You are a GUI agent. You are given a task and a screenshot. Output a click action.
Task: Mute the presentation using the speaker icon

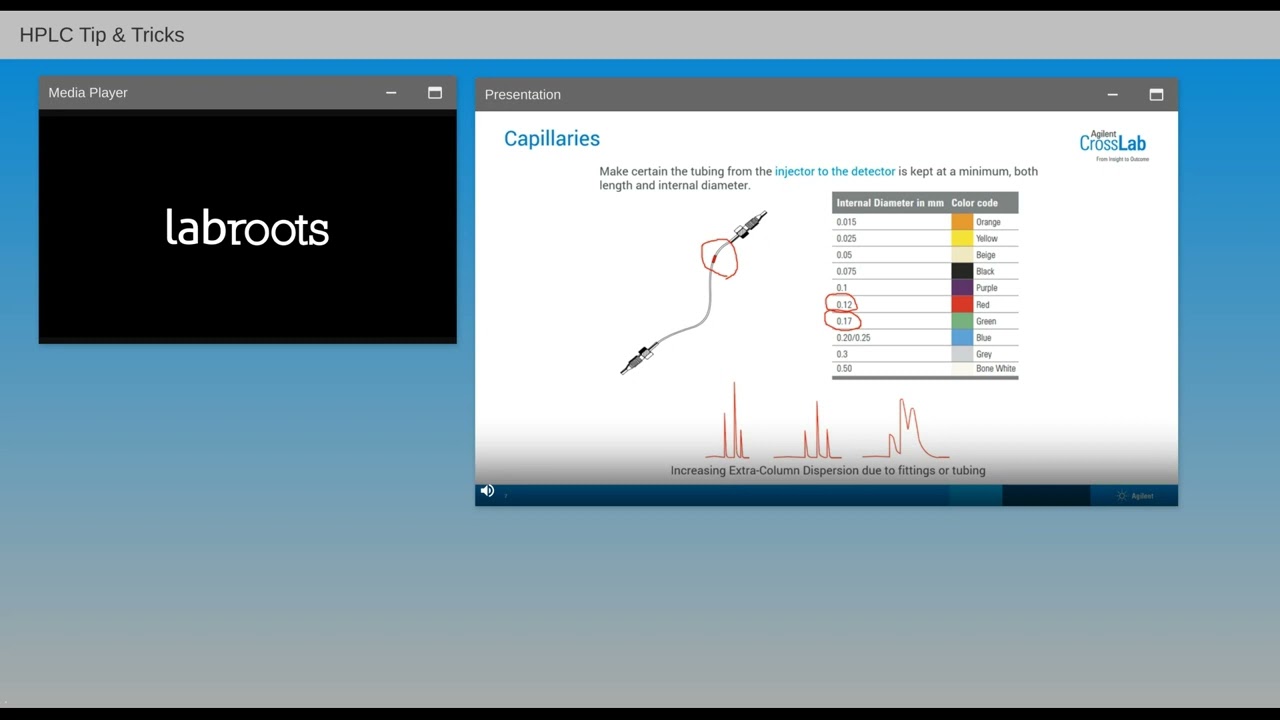[x=487, y=491]
